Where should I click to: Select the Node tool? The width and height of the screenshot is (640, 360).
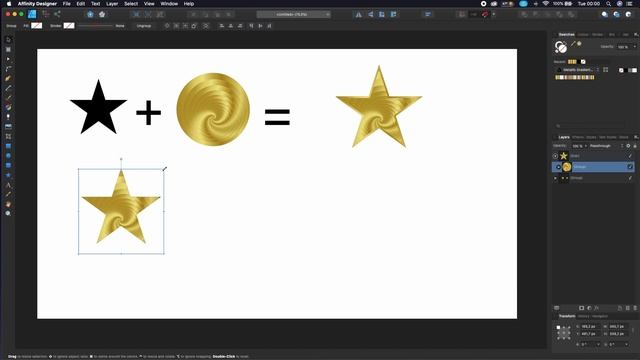[x=8, y=59]
